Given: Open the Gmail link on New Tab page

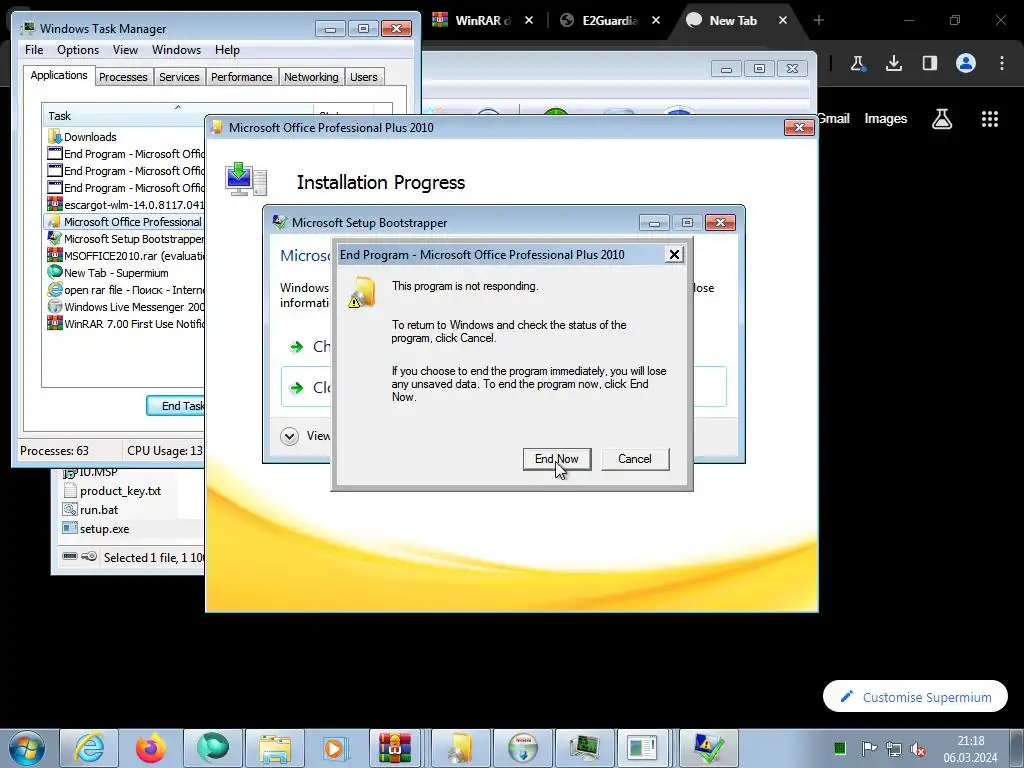Looking at the screenshot, I should 834,118.
